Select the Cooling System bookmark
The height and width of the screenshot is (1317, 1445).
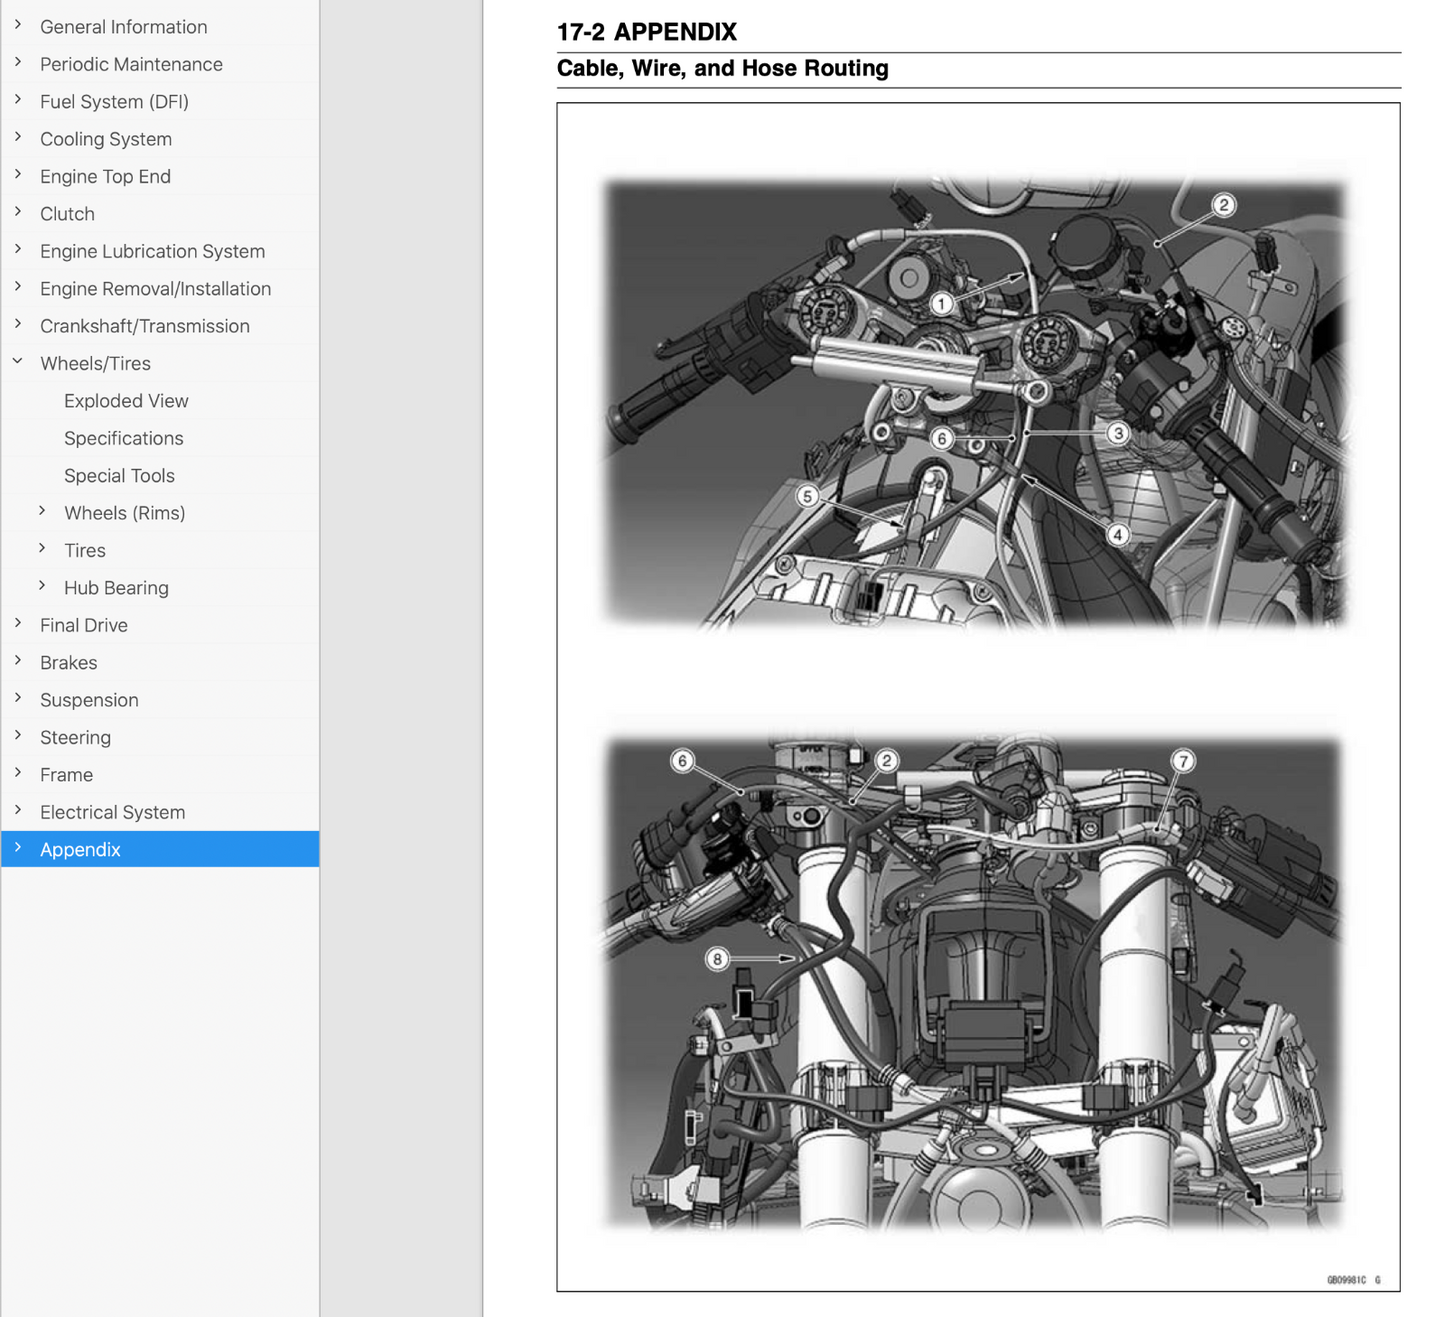[x=106, y=139]
